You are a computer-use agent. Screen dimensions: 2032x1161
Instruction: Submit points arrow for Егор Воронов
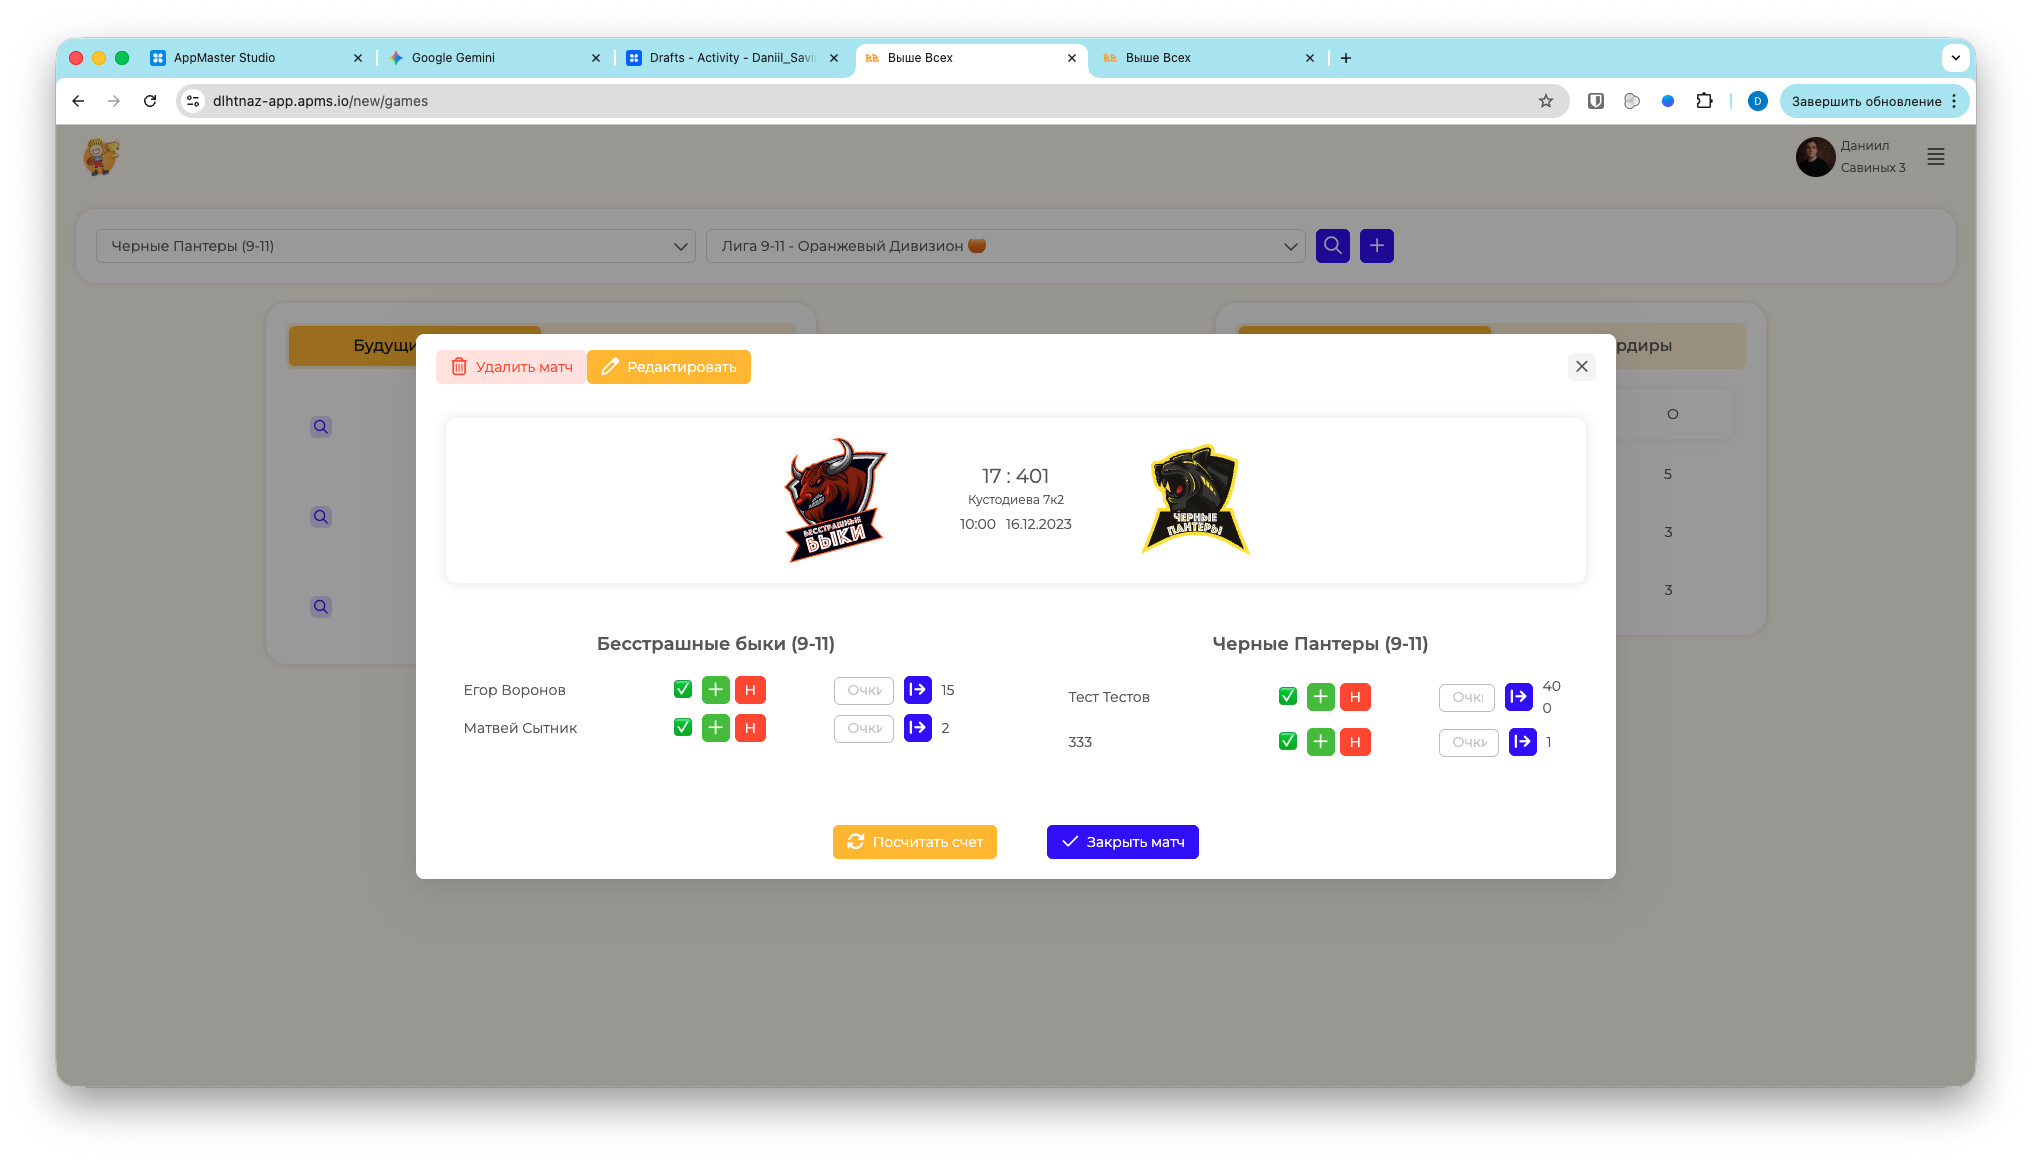click(917, 690)
